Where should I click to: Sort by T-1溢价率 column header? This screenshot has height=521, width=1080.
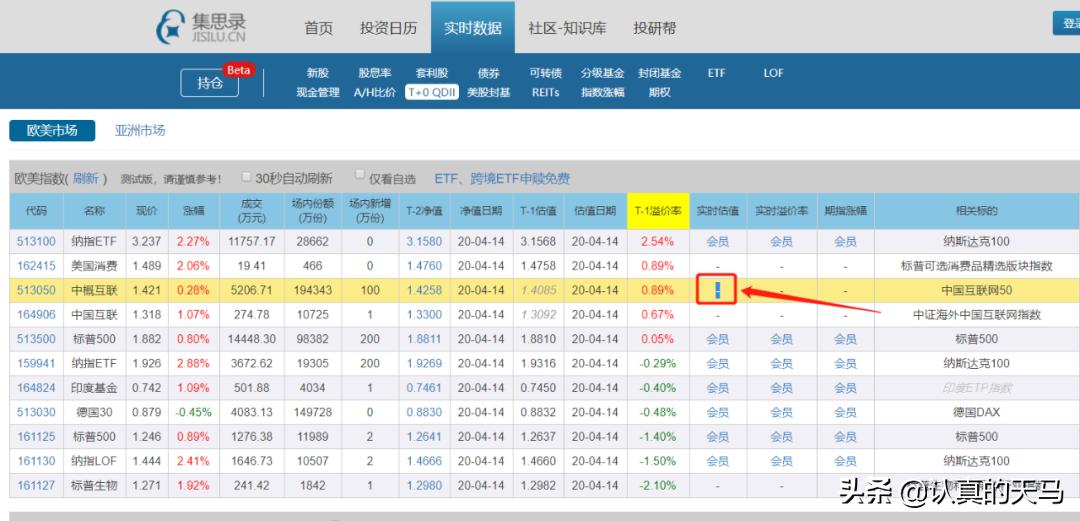658,211
